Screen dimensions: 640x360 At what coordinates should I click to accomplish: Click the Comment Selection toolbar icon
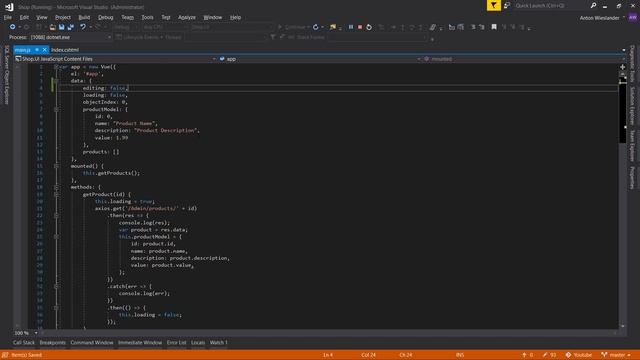(x=473, y=27)
